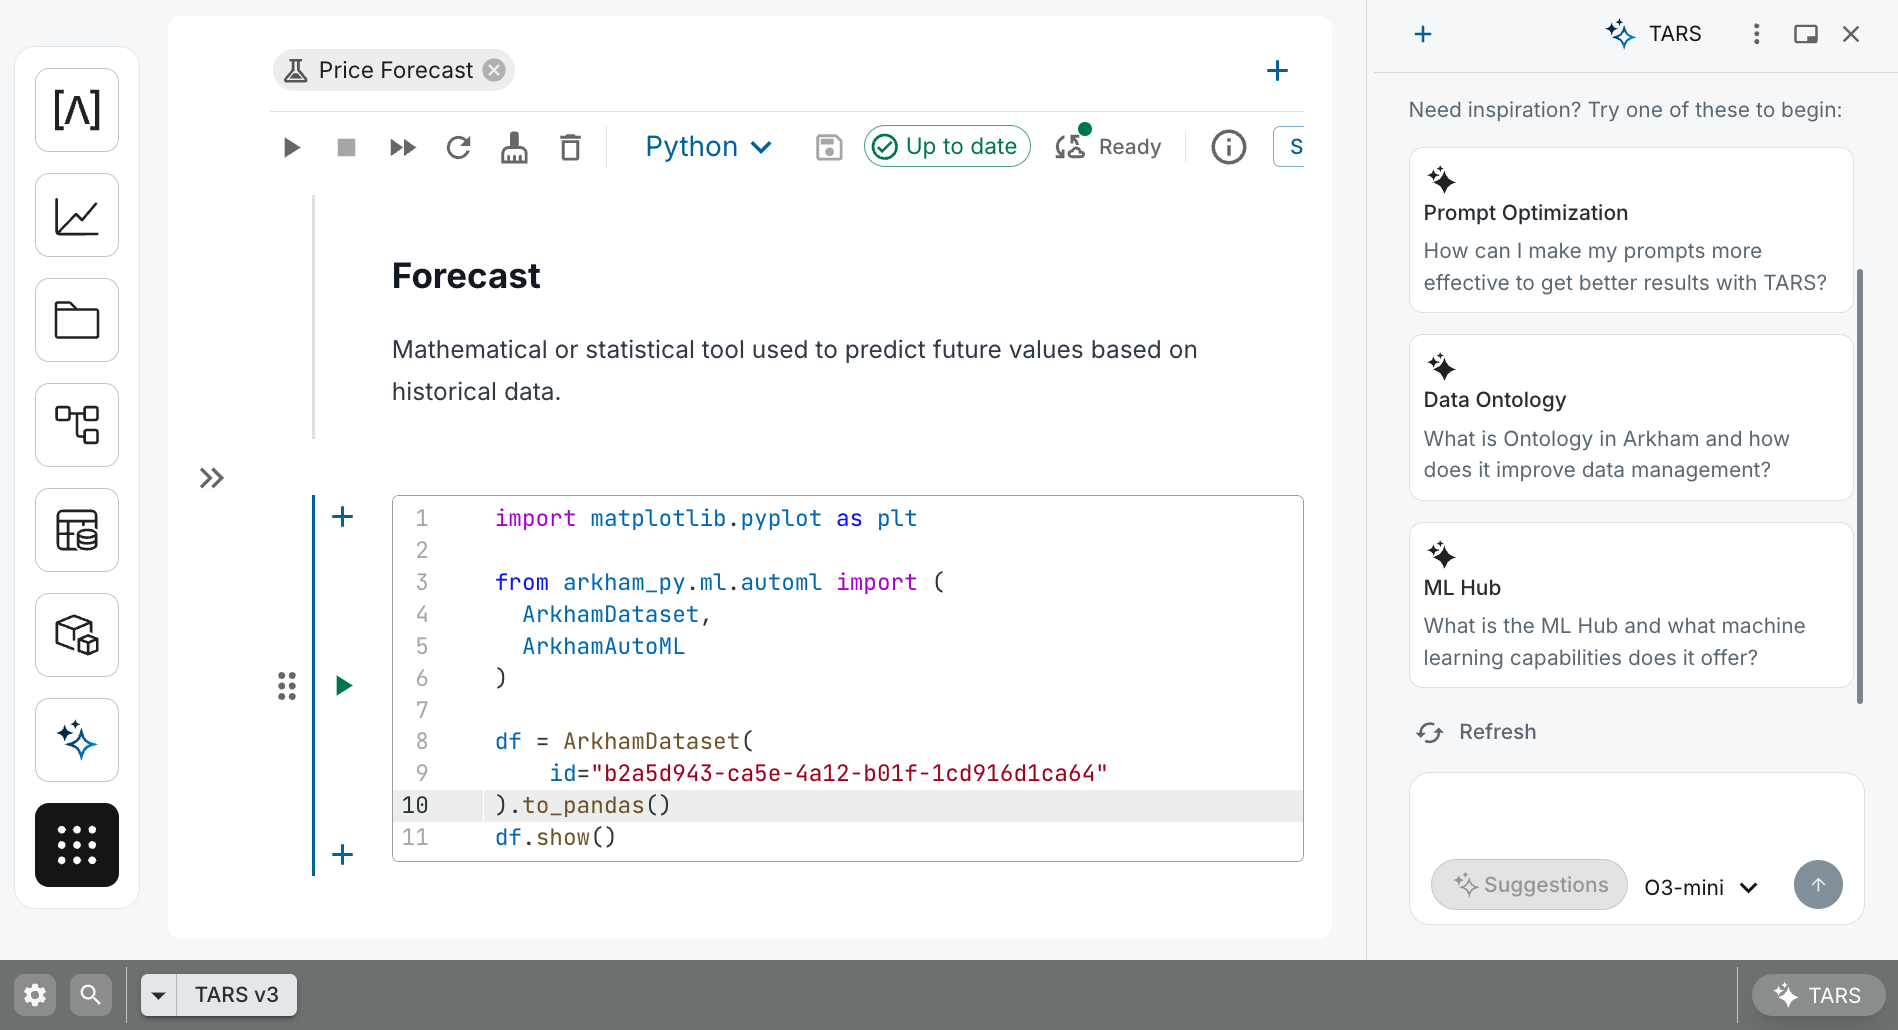The image size is (1898, 1030).
Task: Open the pipeline workflow sidebar icon
Action: tap(77, 425)
